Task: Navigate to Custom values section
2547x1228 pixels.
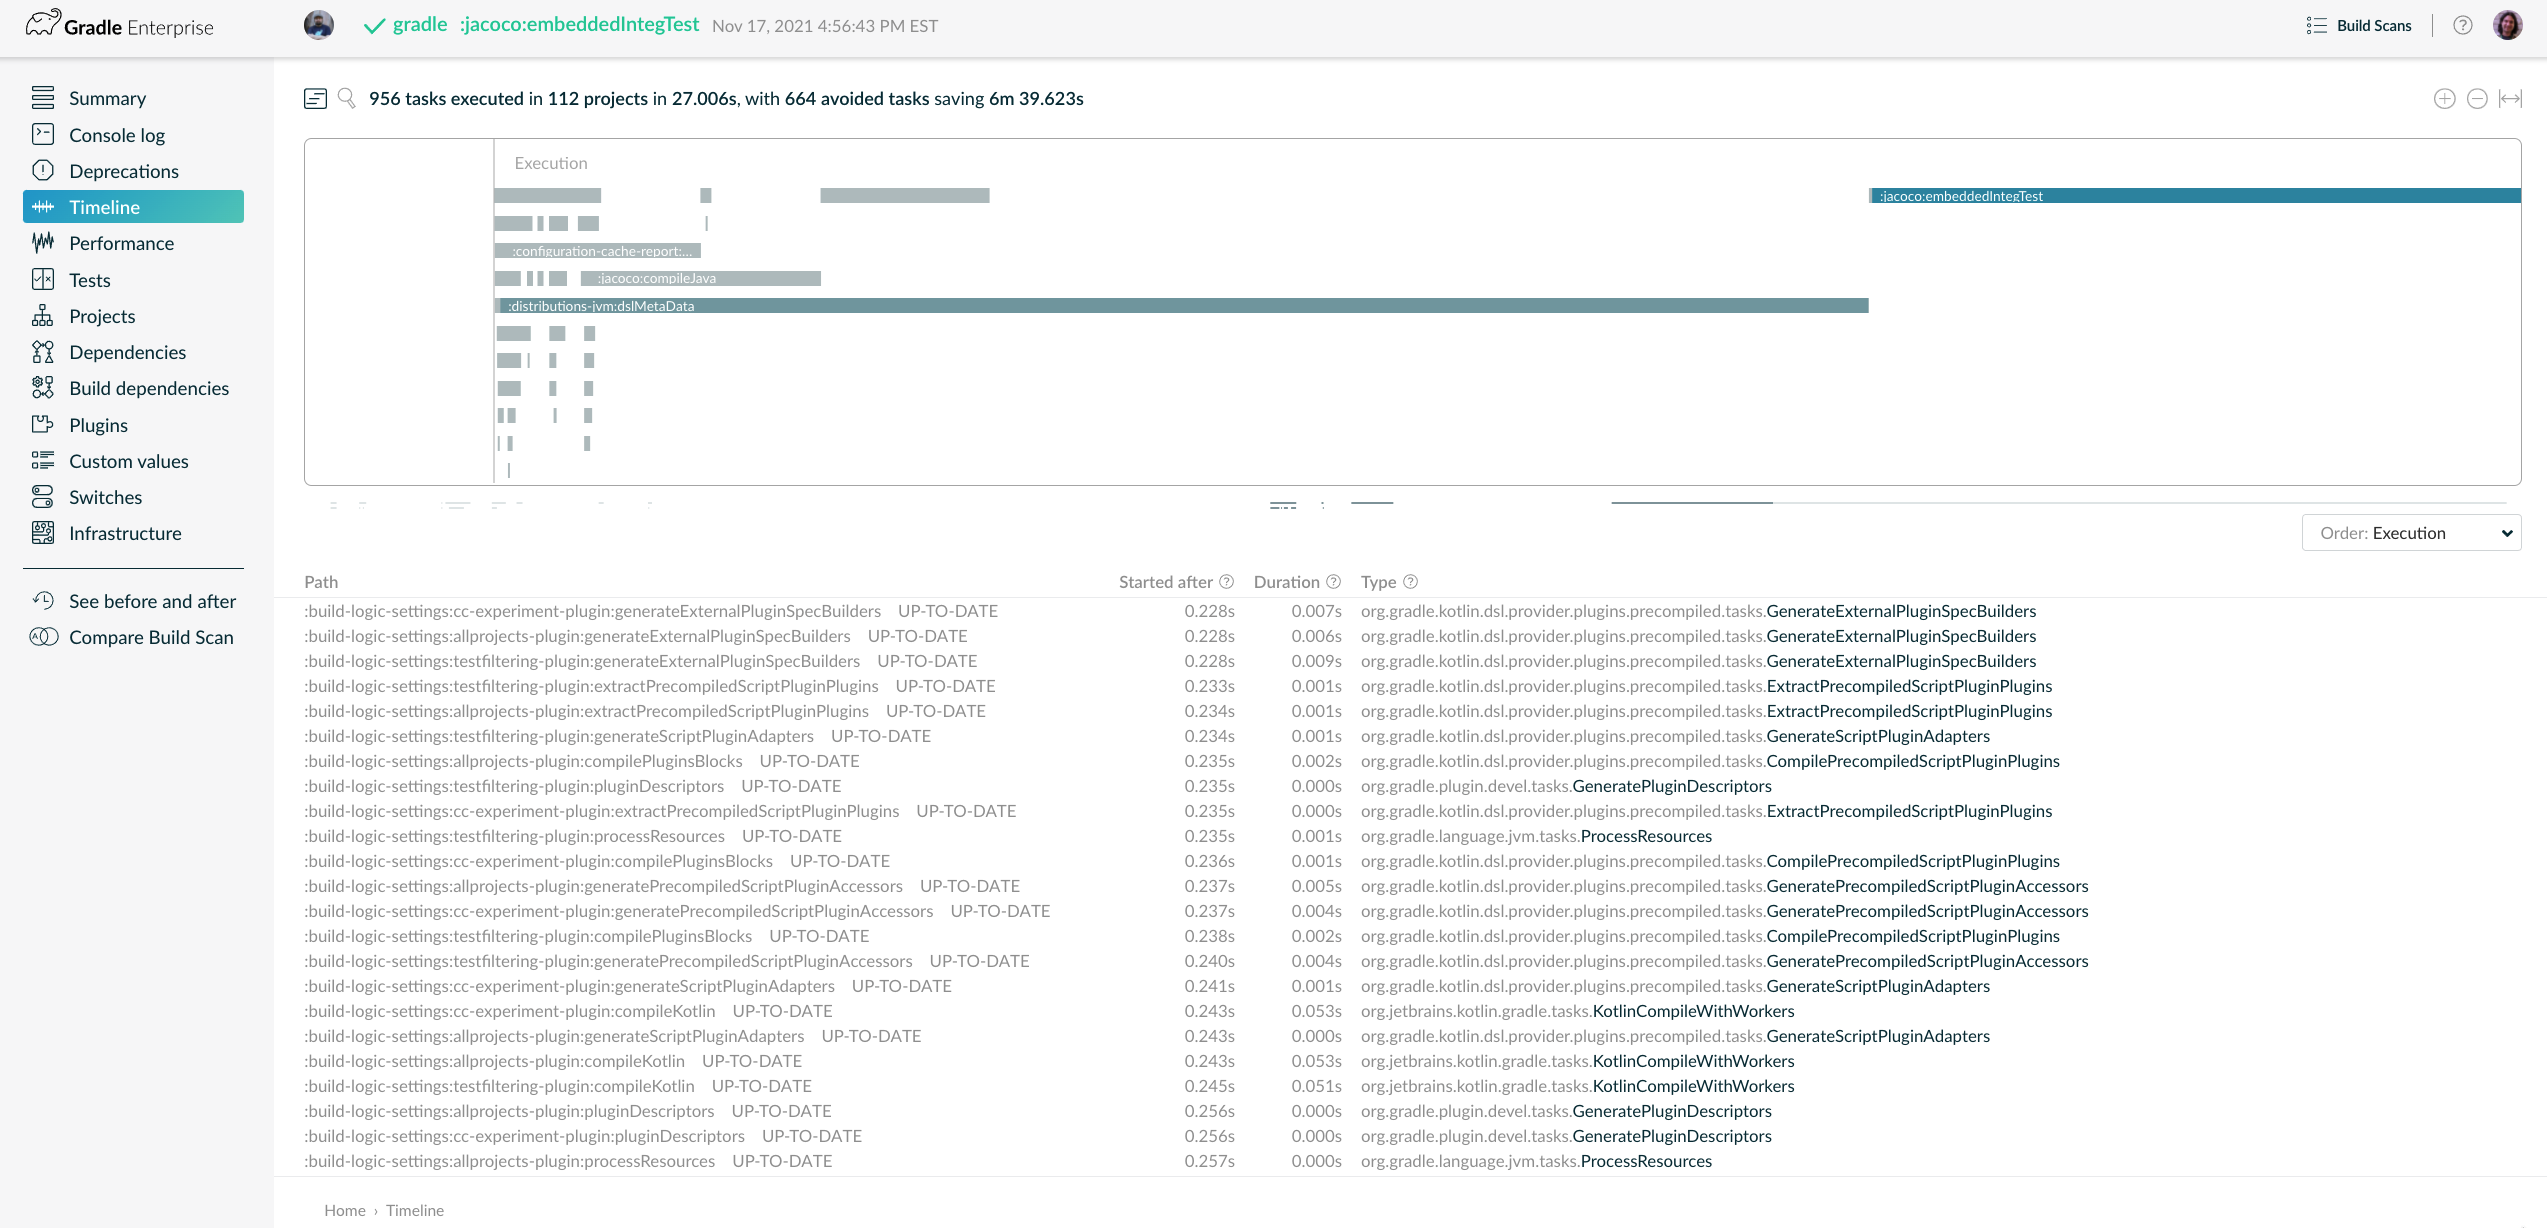Action: click(x=128, y=461)
